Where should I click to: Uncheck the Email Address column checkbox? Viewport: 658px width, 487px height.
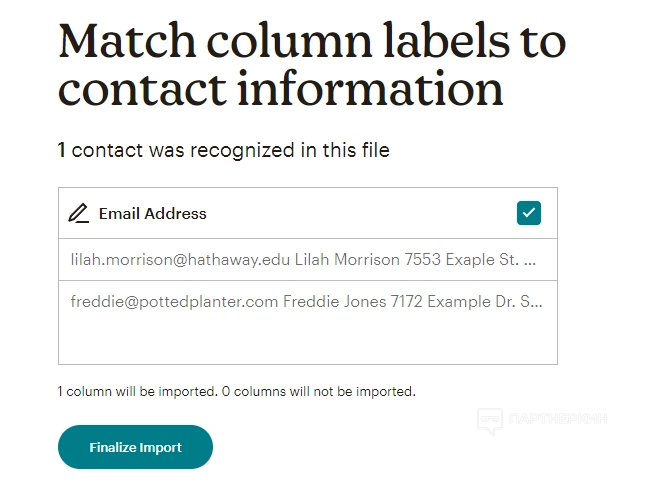(529, 213)
